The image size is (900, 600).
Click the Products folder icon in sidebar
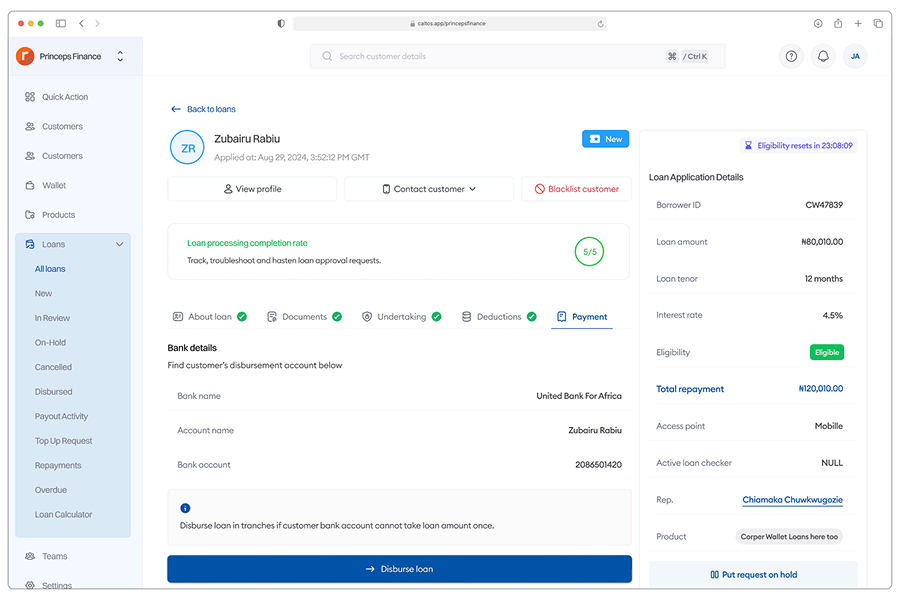tap(30, 215)
